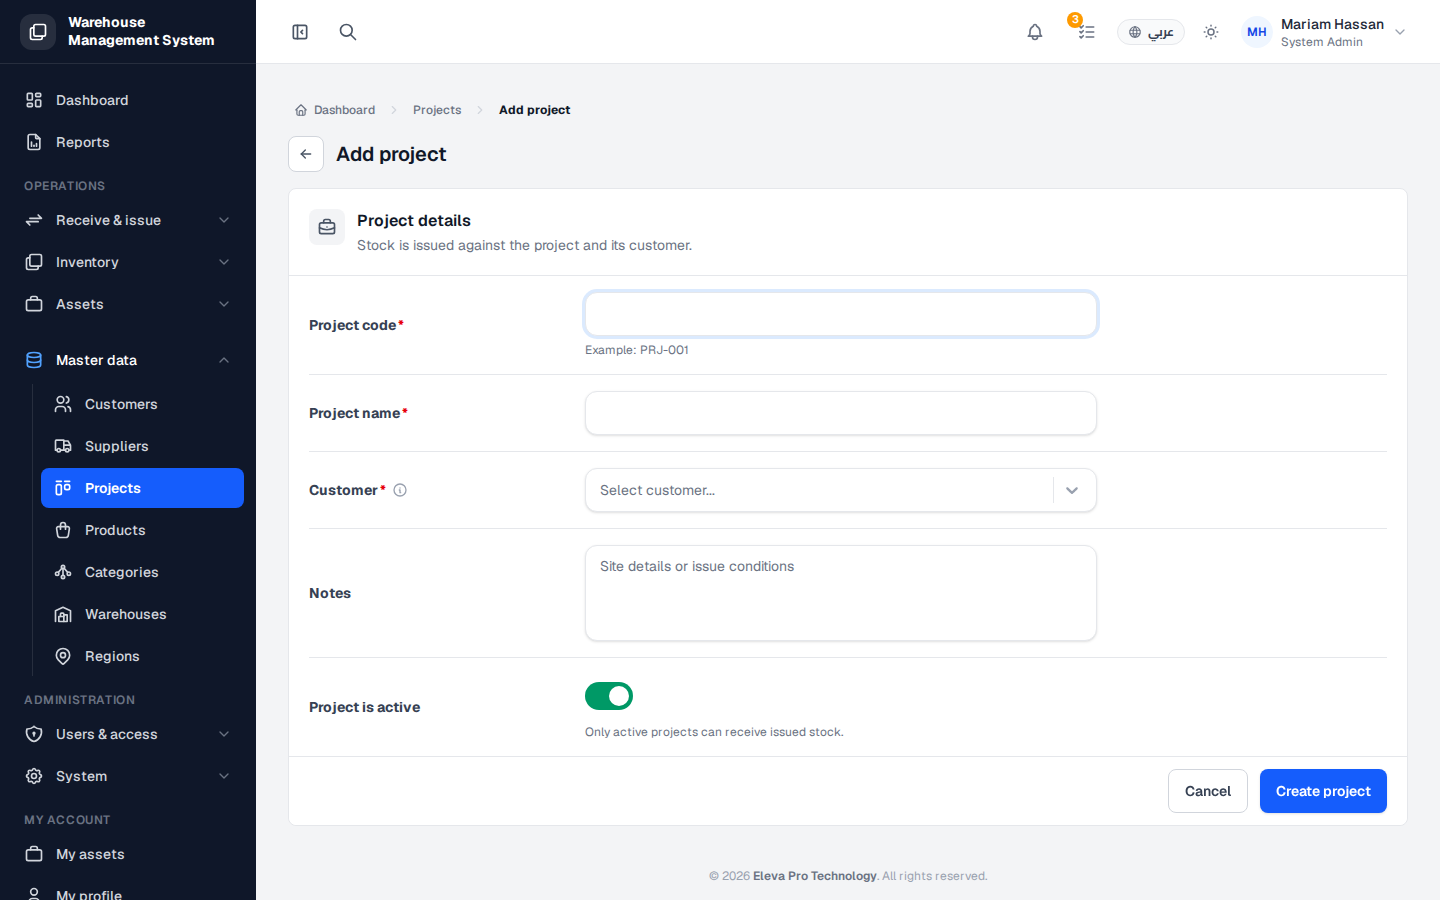This screenshot has width=1440, height=900.
Task: Expand the System menu
Action: click(x=128, y=776)
